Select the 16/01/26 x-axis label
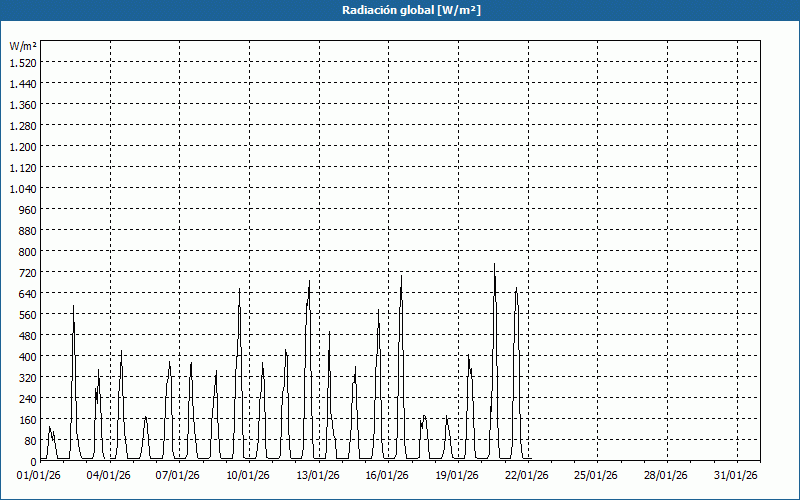 coord(388,475)
